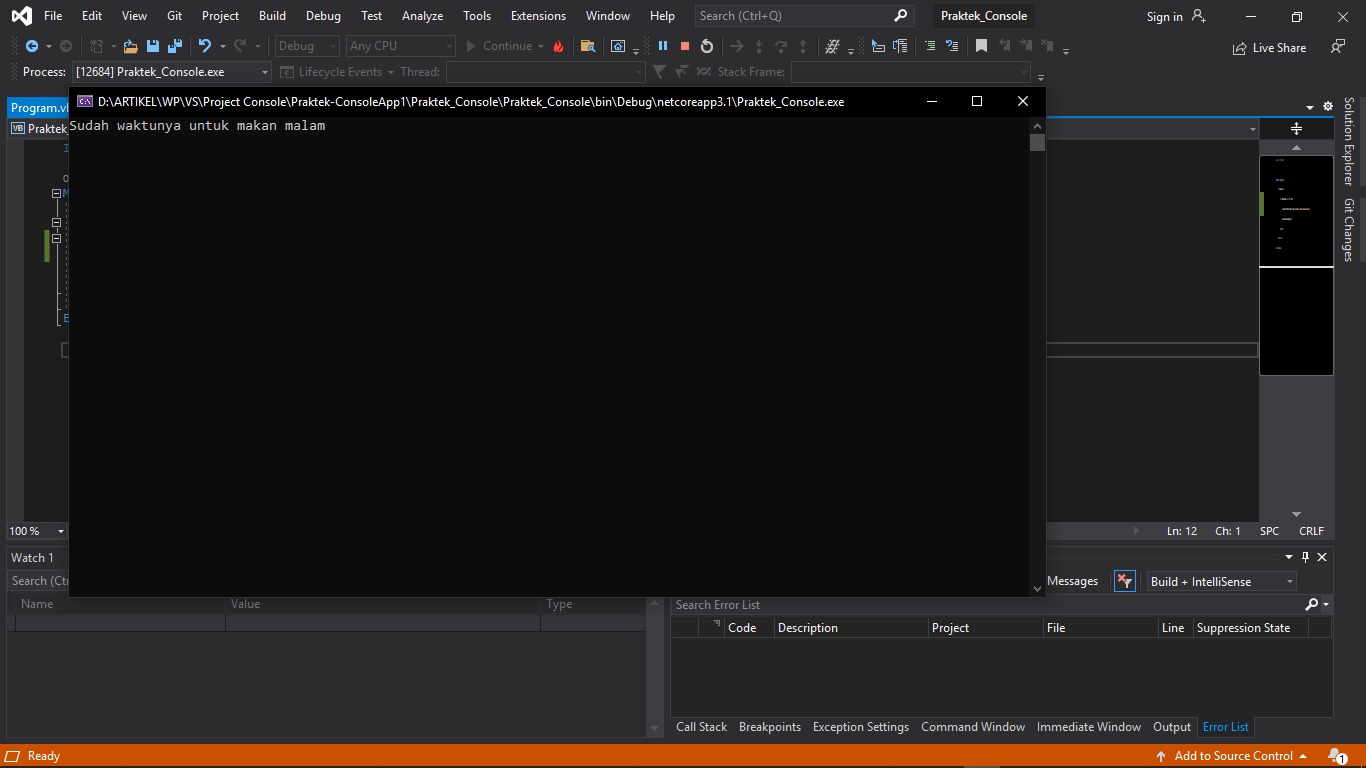
Task: Click the Search Error List field
Action: click(x=987, y=605)
